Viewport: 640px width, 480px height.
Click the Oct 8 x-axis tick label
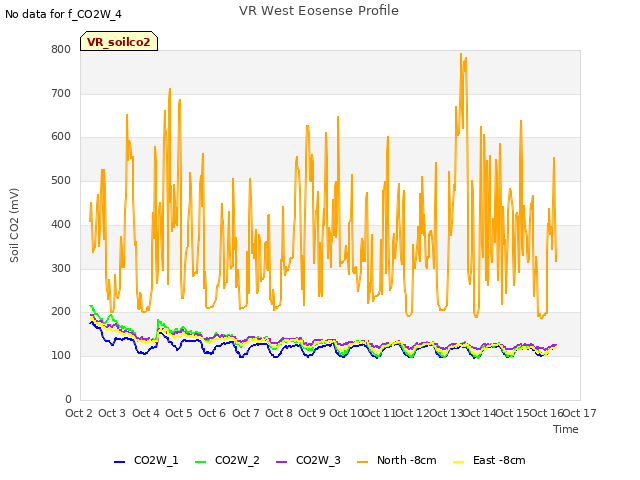[x=279, y=413]
